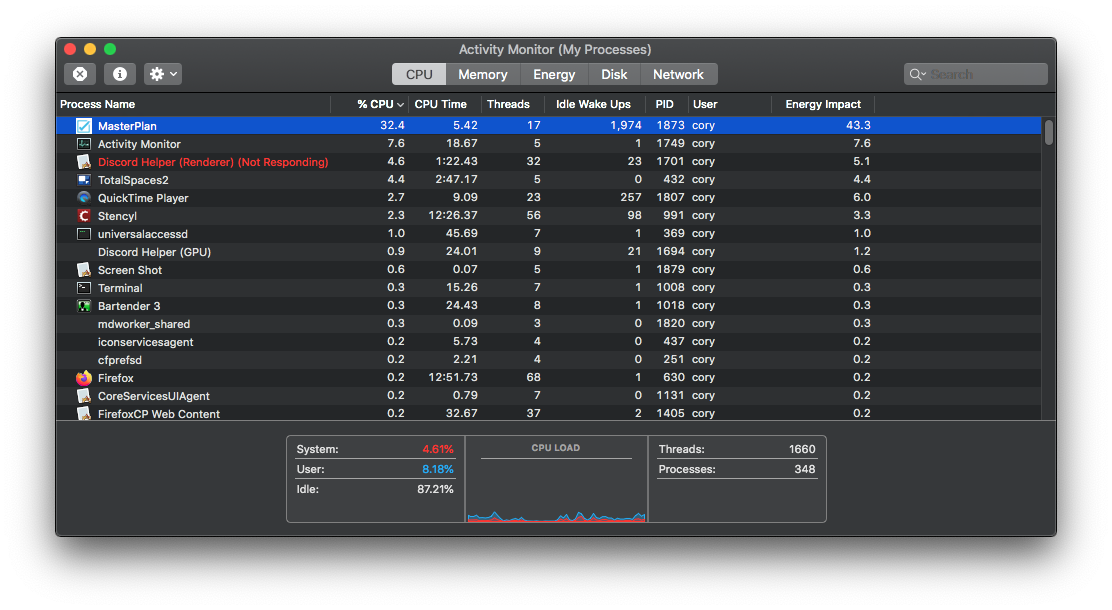This screenshot has width=1112, height=610.
Task: Click the Processes total 348
Action: tap(805, 469)
